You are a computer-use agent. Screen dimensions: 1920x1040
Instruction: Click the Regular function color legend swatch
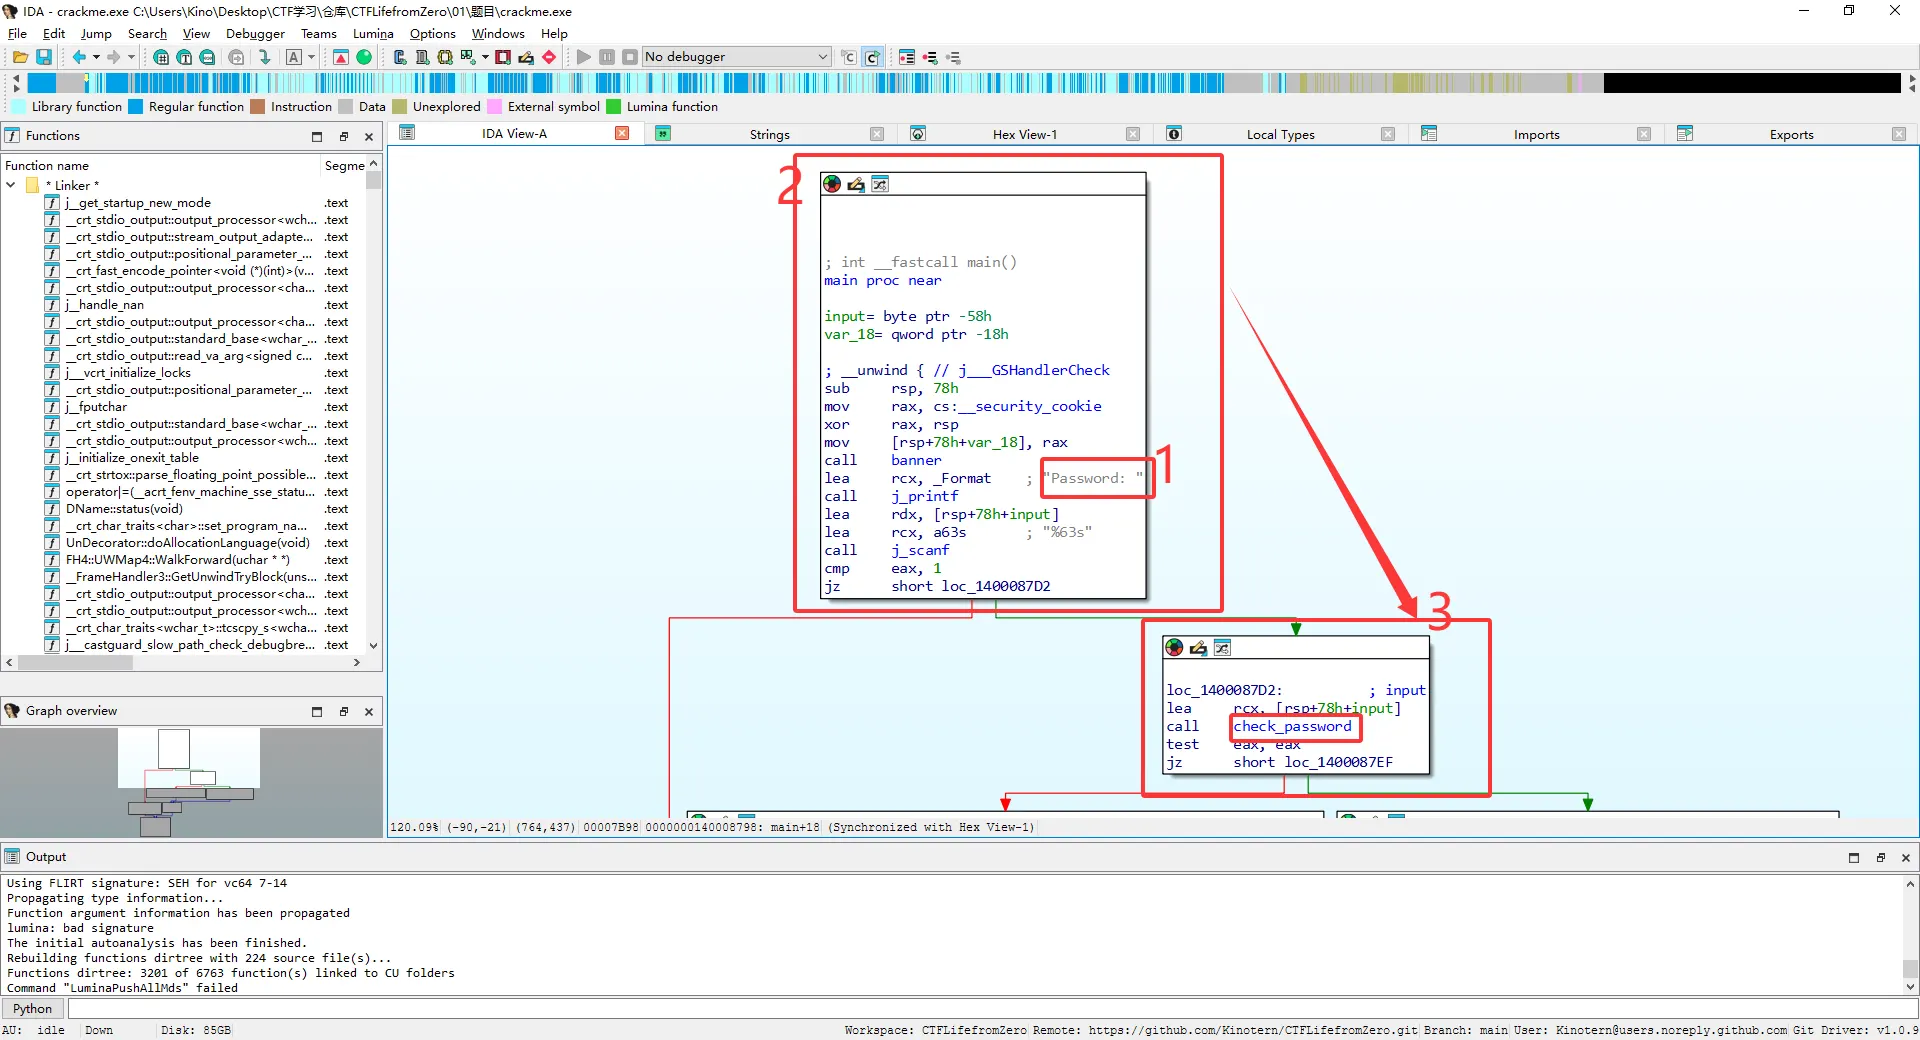tap(135, 107)
